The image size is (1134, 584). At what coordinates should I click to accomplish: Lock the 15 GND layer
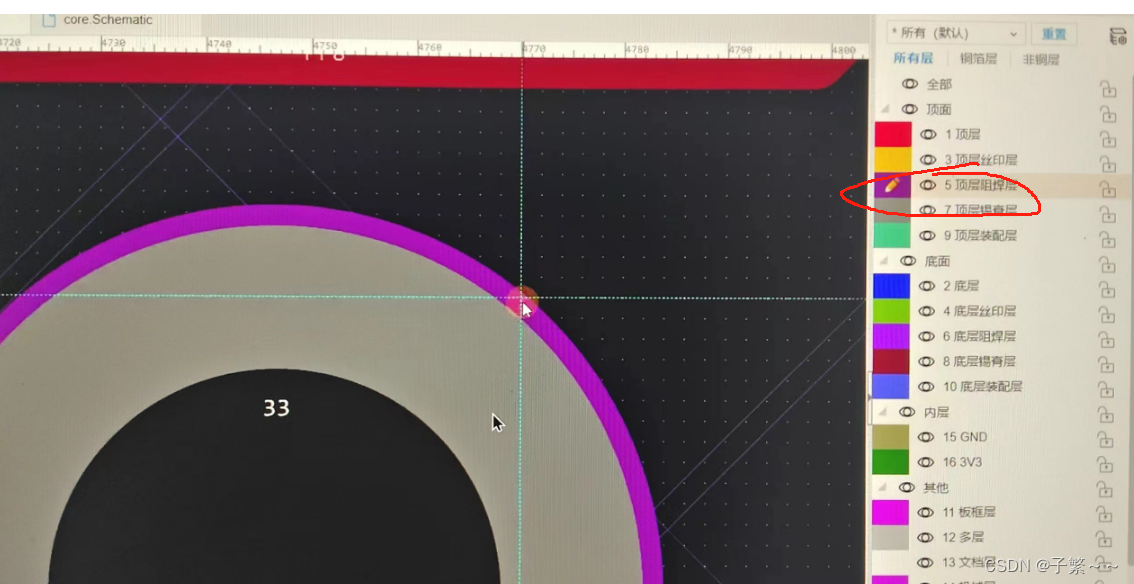[1107, 440]
